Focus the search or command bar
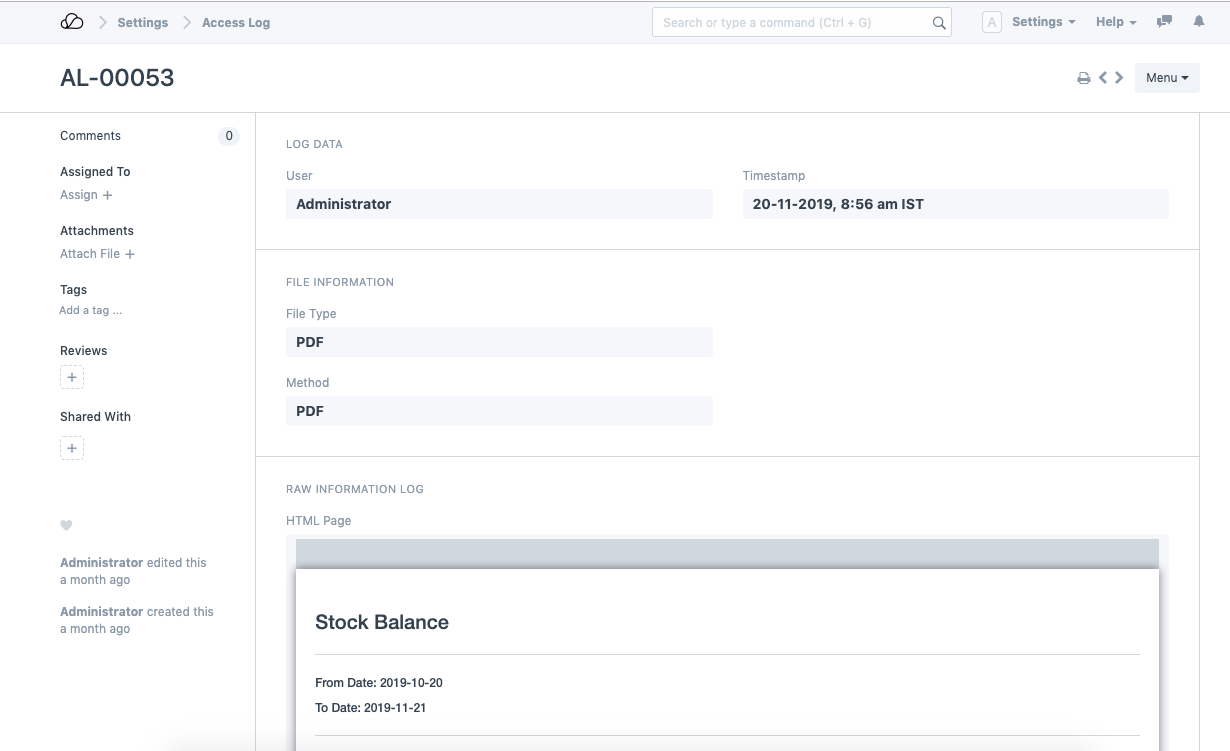 coord(790,22)
